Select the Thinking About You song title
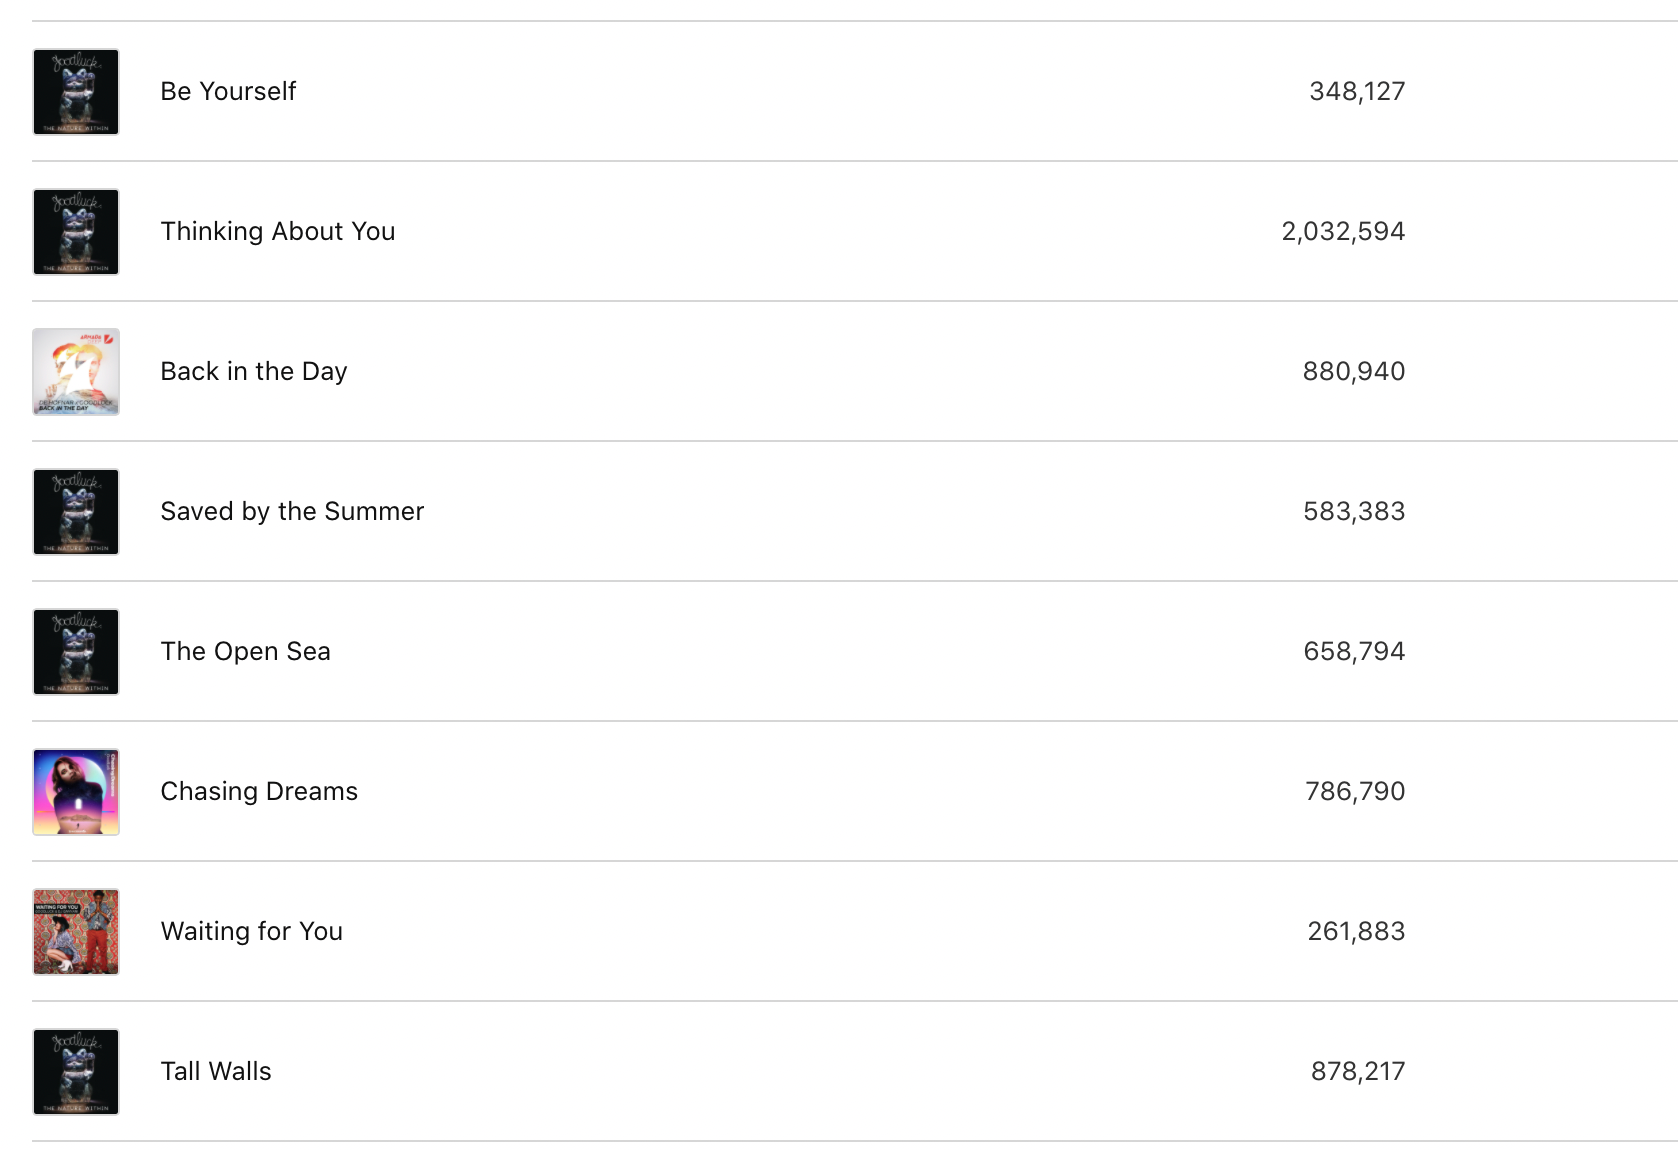The image size is (1678, 1150). (x=278, y=232)
